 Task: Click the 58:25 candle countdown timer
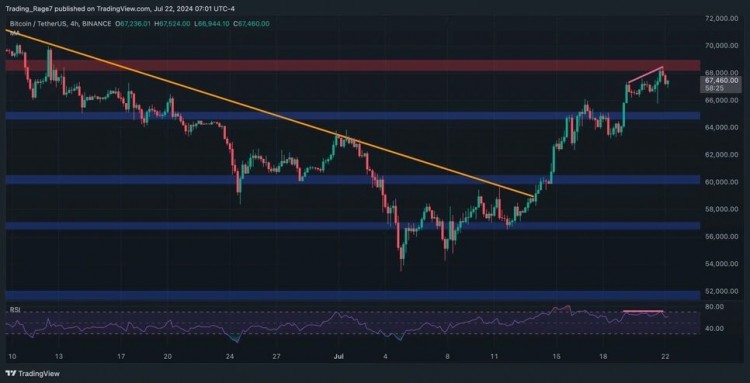click(x=714, y=88)
